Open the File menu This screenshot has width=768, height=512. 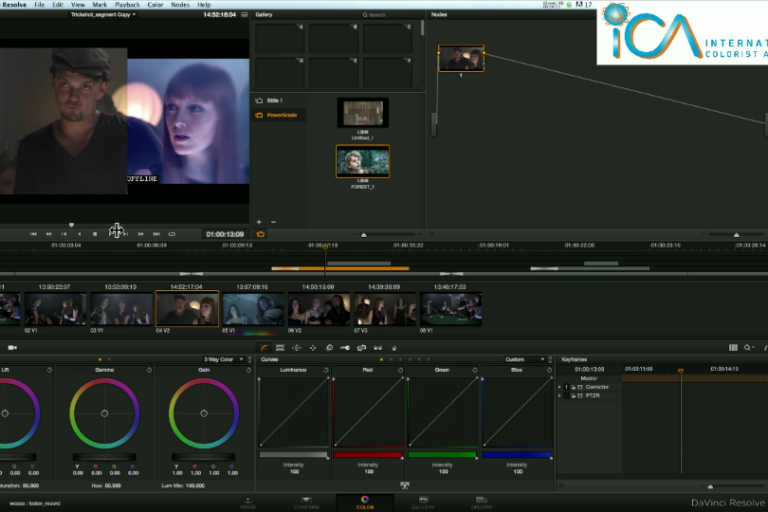pyautogui.click(x=39, y=4)
